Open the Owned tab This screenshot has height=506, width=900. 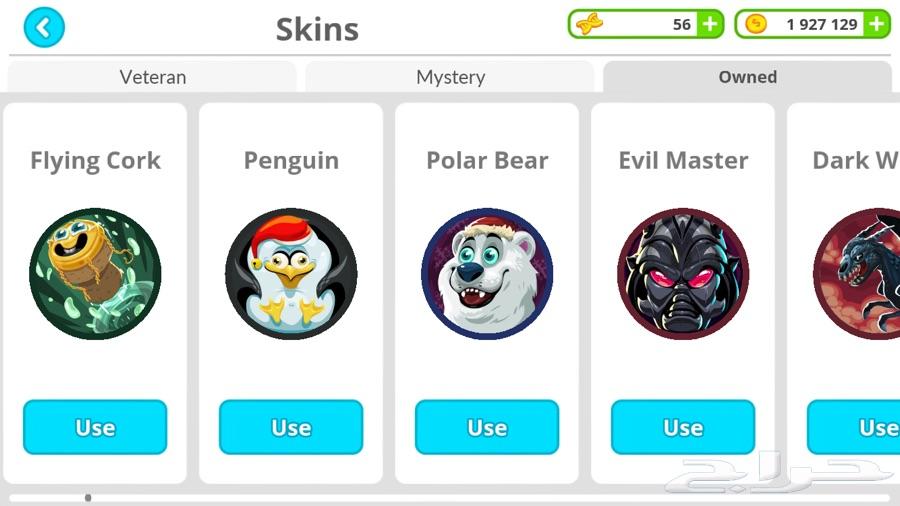pyautogui.click(x=748, y=77)
